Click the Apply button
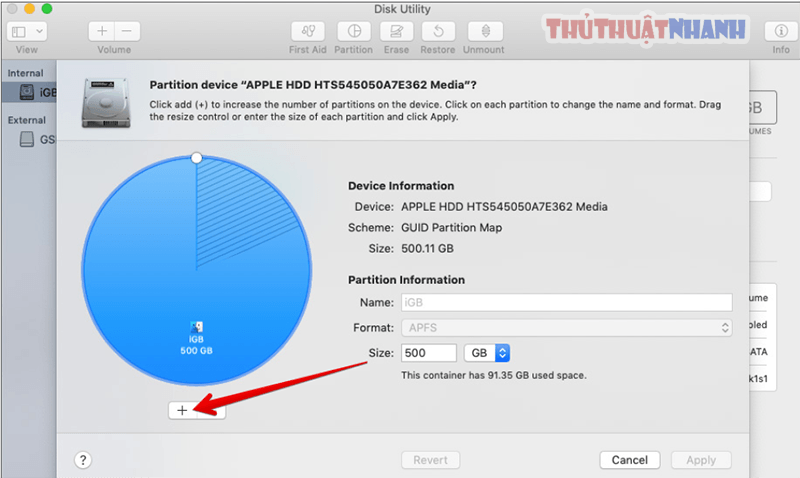Screen dimensions: 800x478 coord(701,460)
